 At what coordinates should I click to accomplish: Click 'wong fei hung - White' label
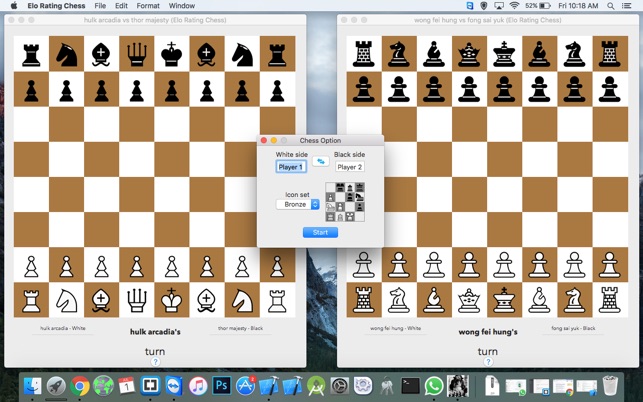click(395, 328)
